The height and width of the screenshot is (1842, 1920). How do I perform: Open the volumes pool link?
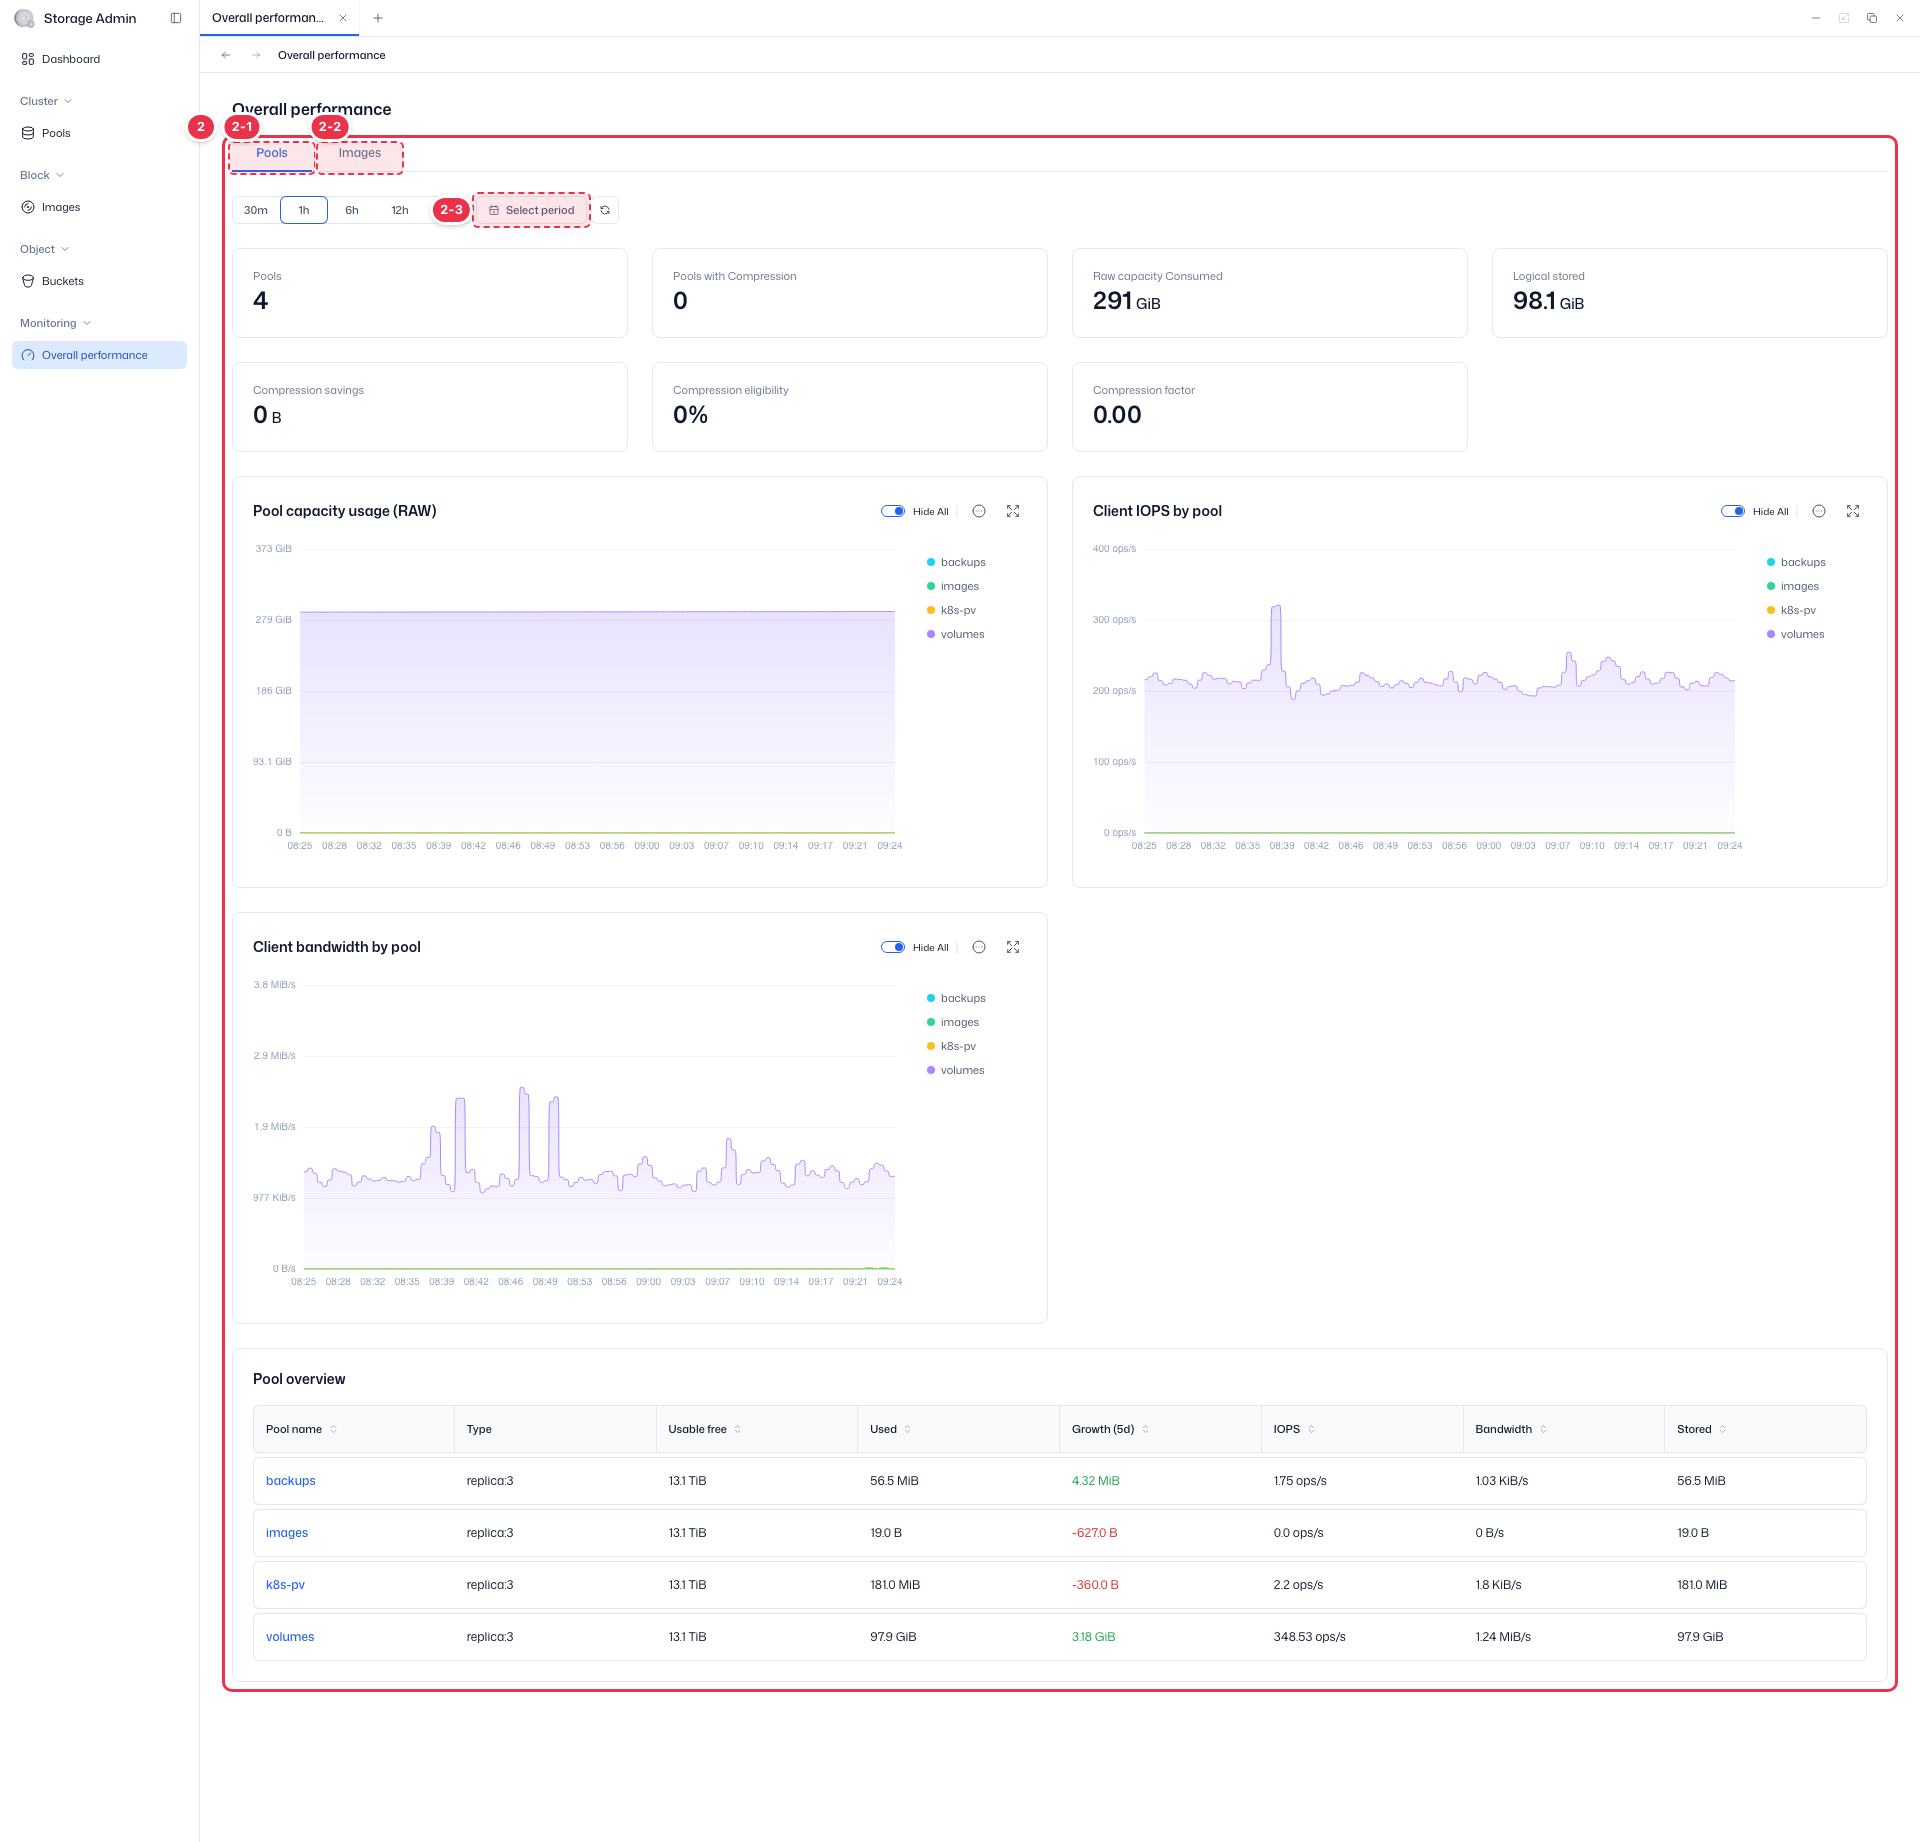(x=290, y=1637)
